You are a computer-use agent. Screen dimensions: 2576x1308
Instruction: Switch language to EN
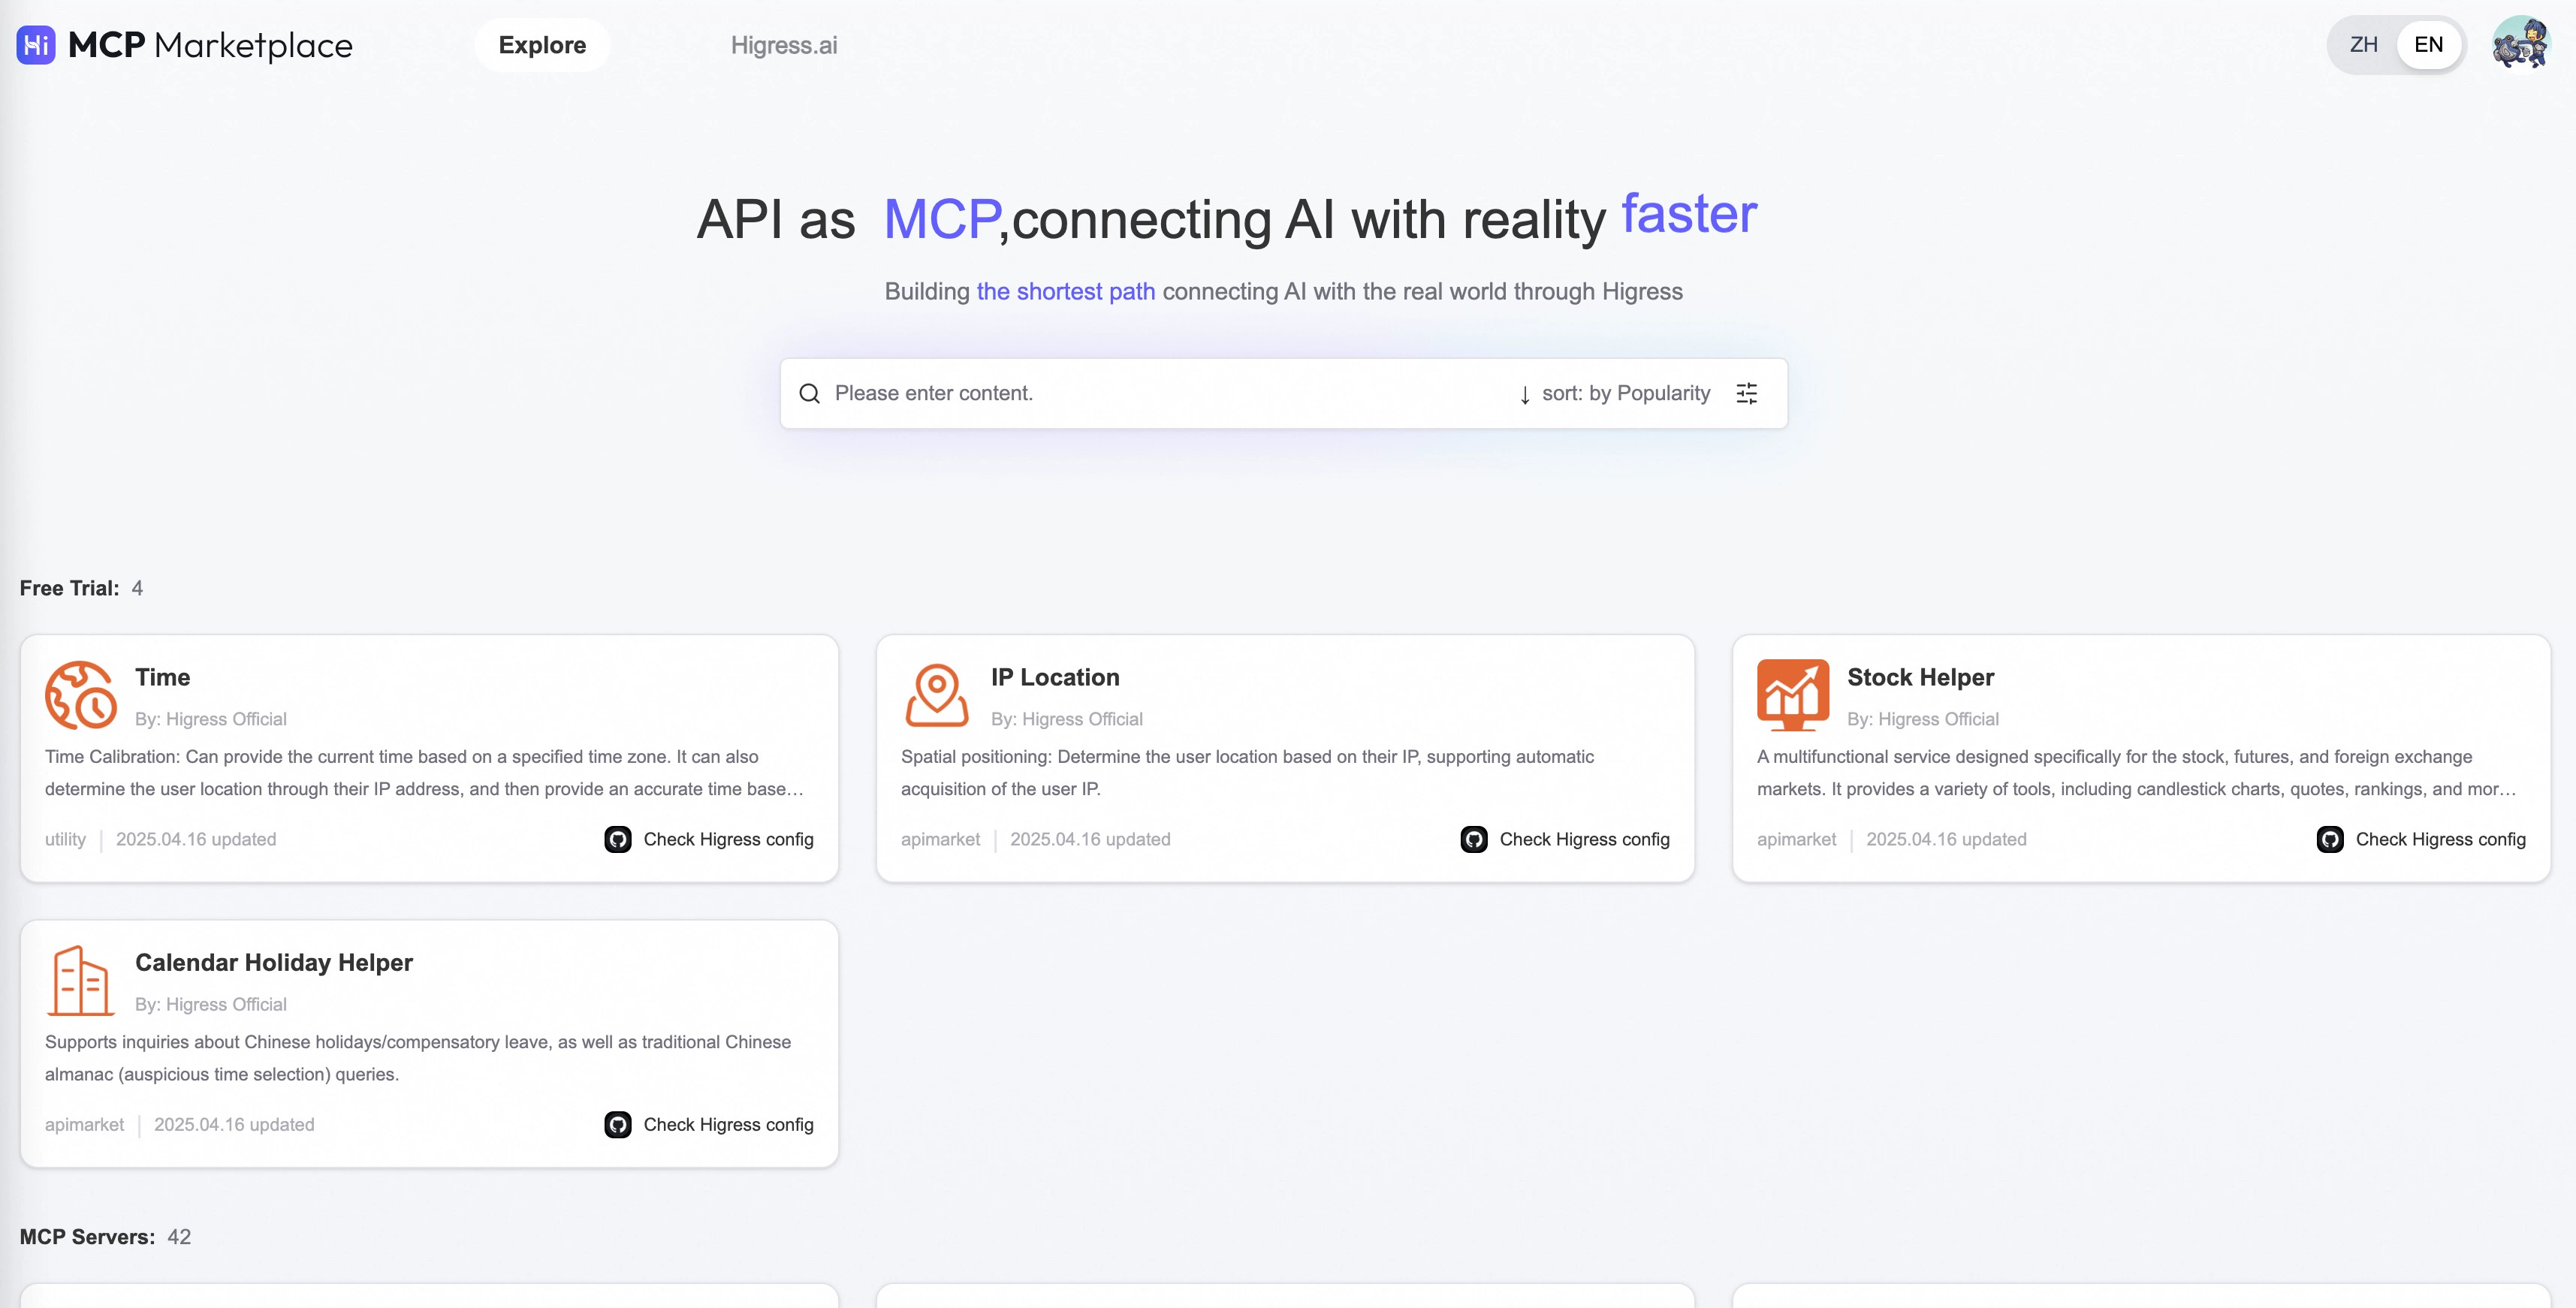click(x=2429, y=45)
